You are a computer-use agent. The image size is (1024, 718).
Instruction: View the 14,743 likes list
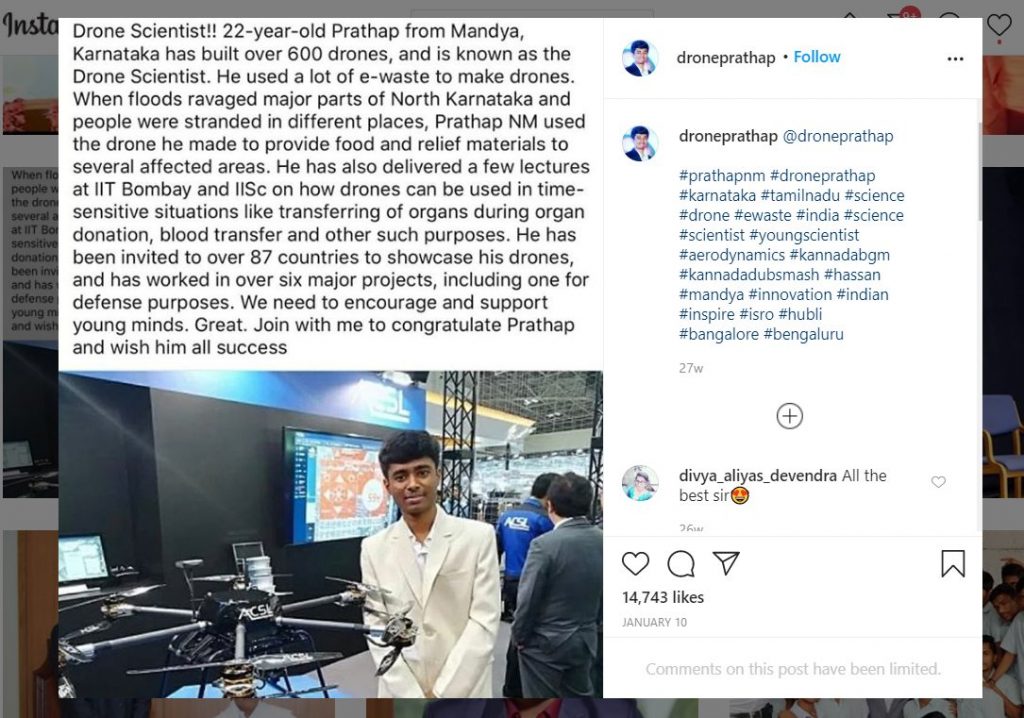click(x=663, y=597)
